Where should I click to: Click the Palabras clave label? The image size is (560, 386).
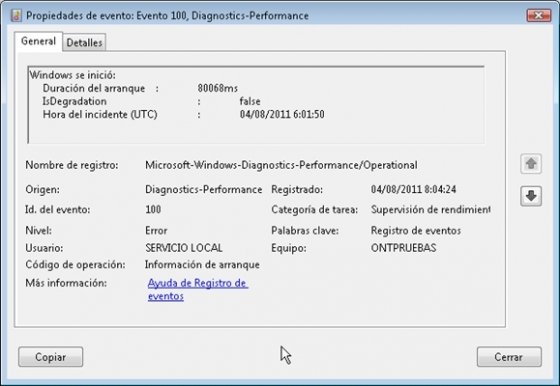305,230
